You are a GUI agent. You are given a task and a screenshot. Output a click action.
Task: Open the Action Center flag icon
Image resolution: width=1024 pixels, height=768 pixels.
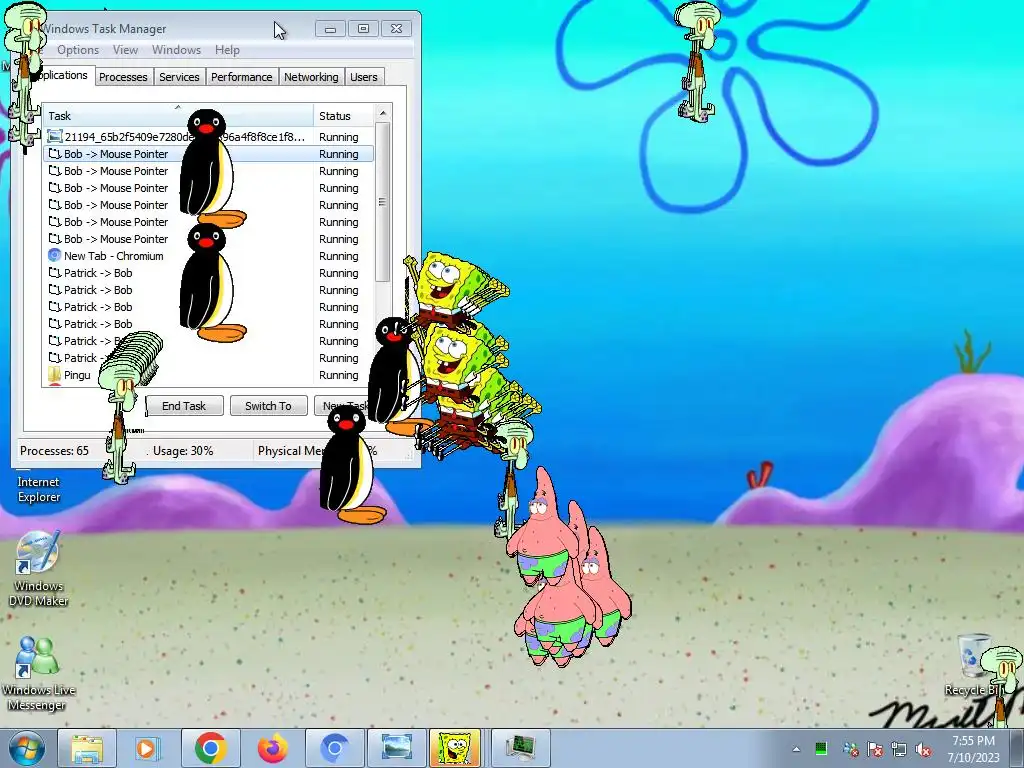[875, 749]
